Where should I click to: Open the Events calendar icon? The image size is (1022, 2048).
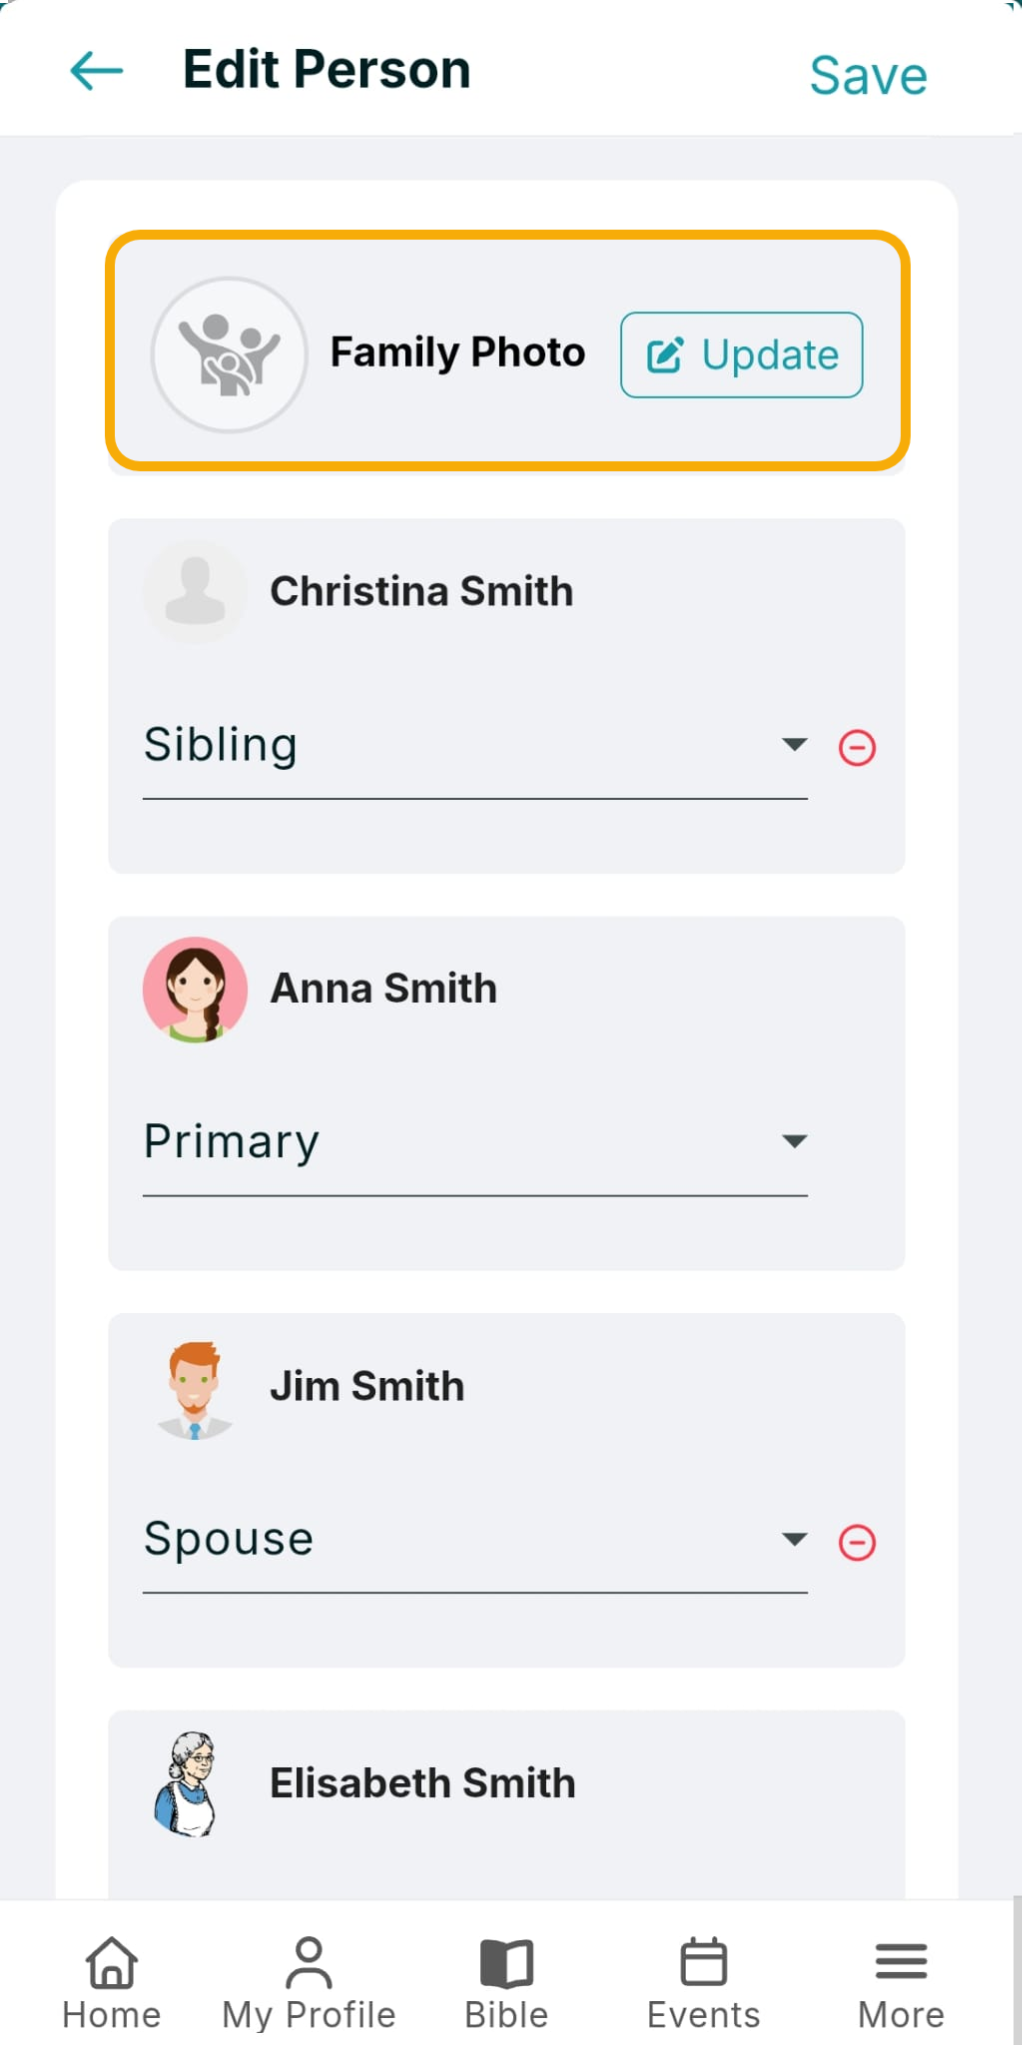pyautogui.click(x=703, y=1961)
